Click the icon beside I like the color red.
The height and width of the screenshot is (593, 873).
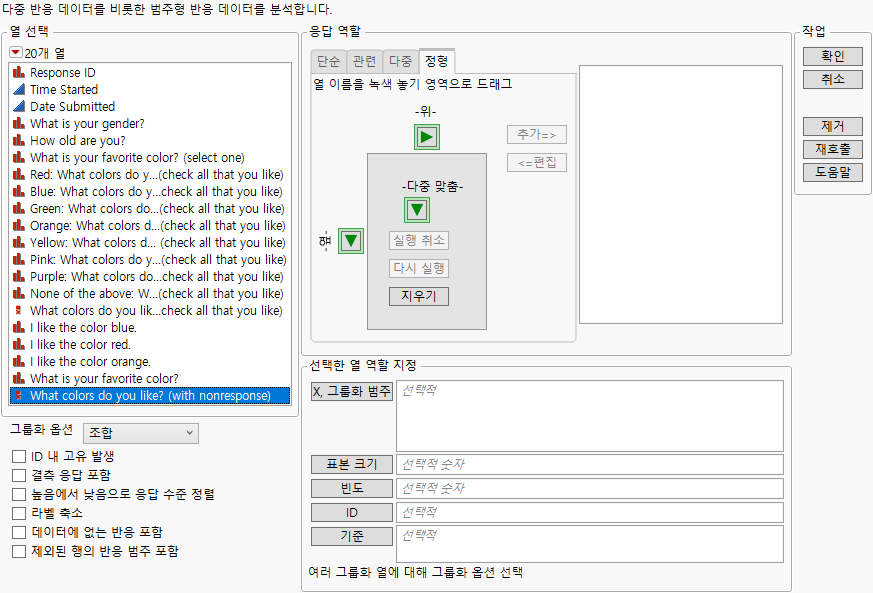(19, 344)
